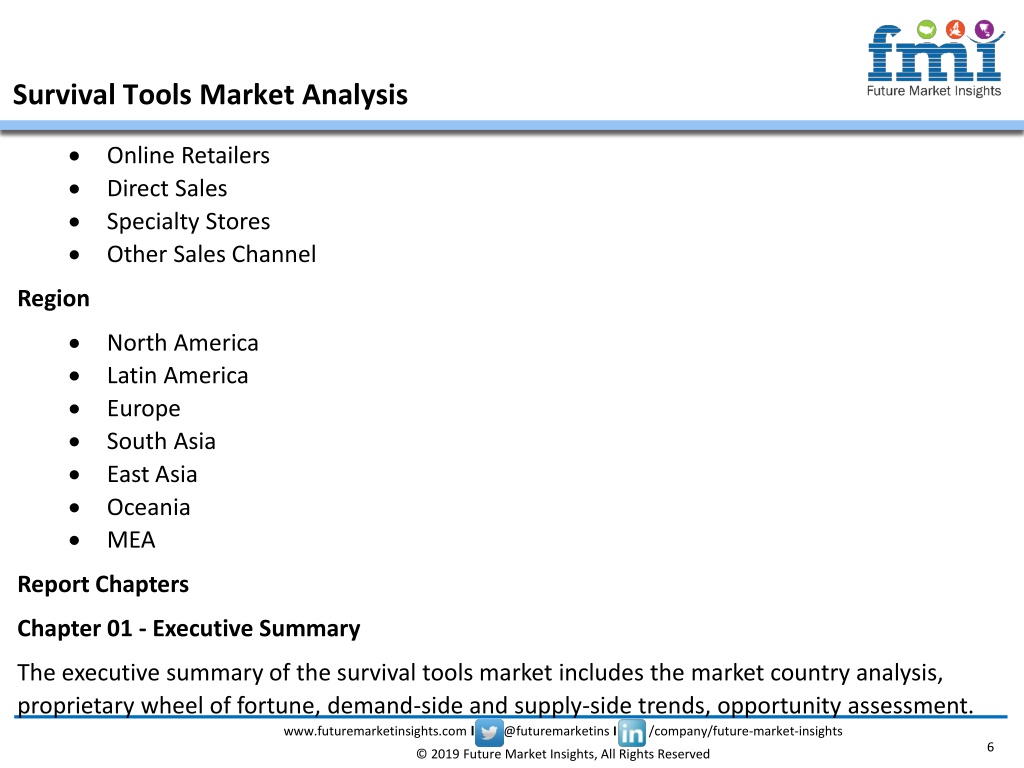This screenshot has width=1024, height=768.
Task: Click the green globe in FMI logo
Action: click(x=926, y=29)
